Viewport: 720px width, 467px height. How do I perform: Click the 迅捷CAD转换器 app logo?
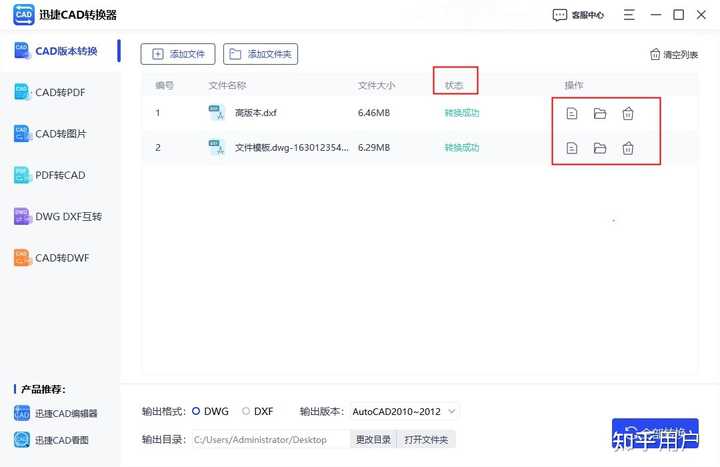click(x=24, y=15)
